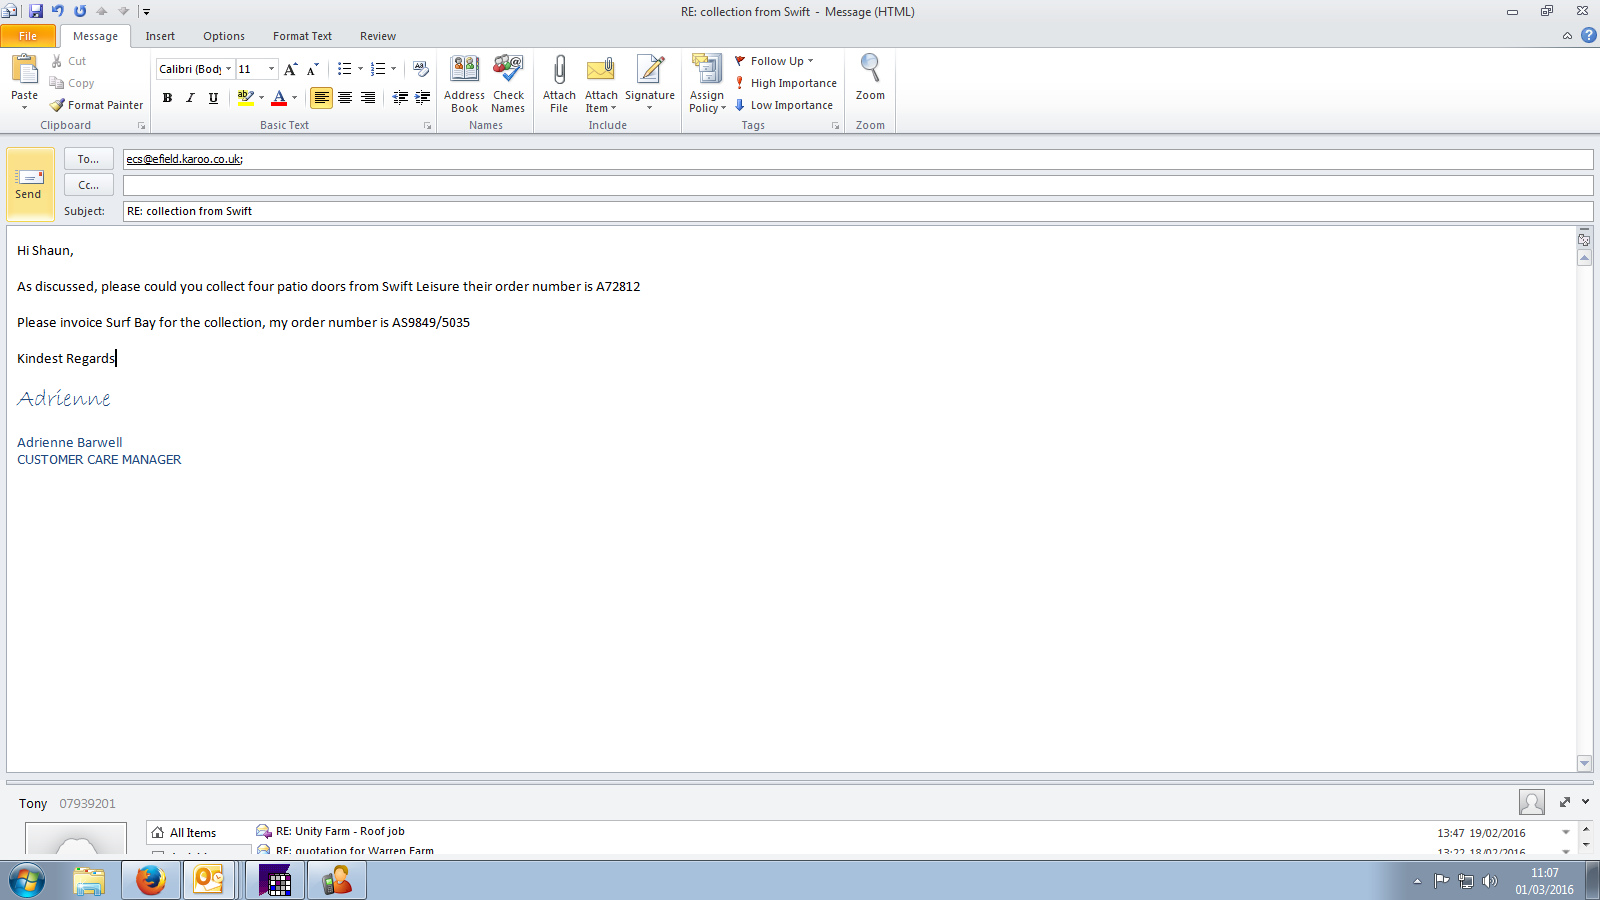Viewport: 1600px width, 900px height.
Task: Click the Cc... recipients button
Action: (89, 185)
